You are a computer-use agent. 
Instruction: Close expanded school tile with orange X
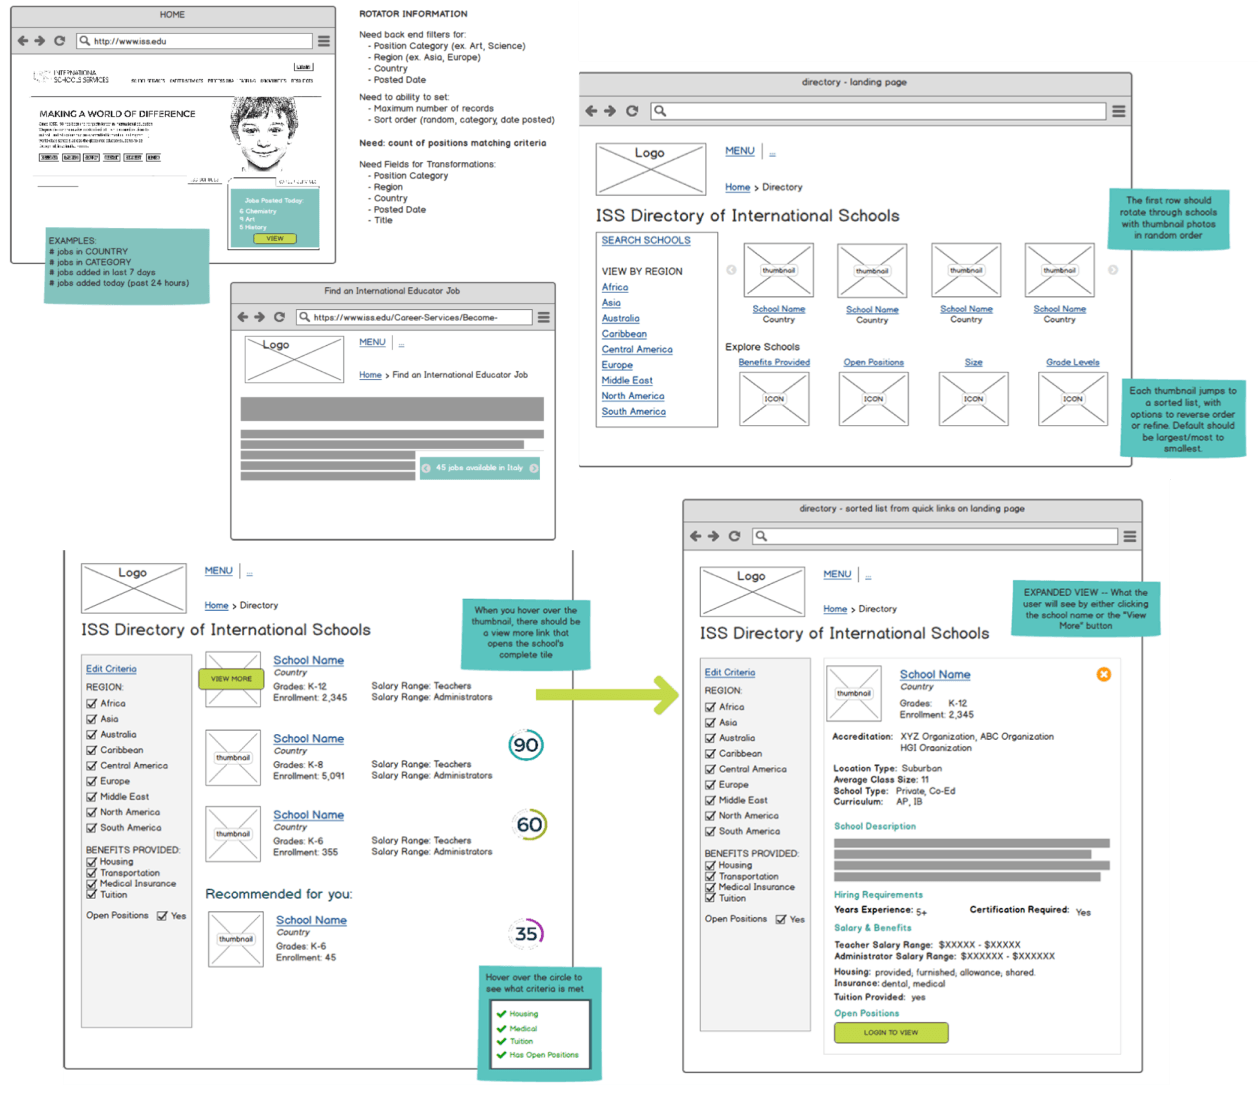tap(1104, 674)
